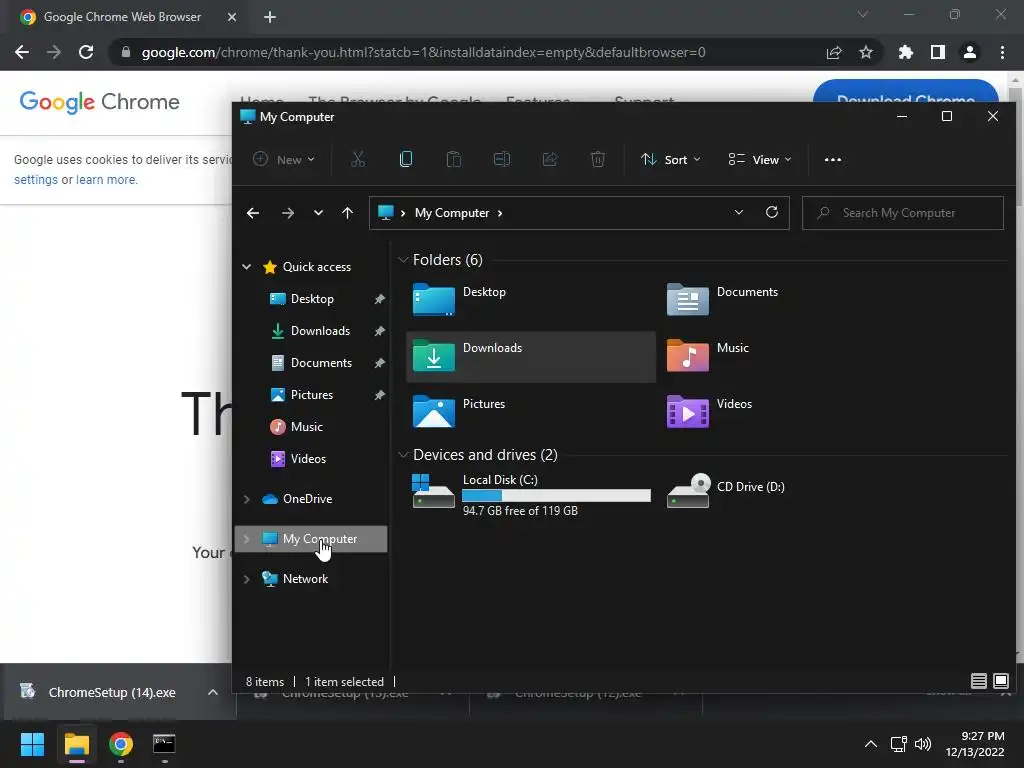Click the Share icon in File Explorer toolbar
The image size is (1024, 768).
pos(550,159)
